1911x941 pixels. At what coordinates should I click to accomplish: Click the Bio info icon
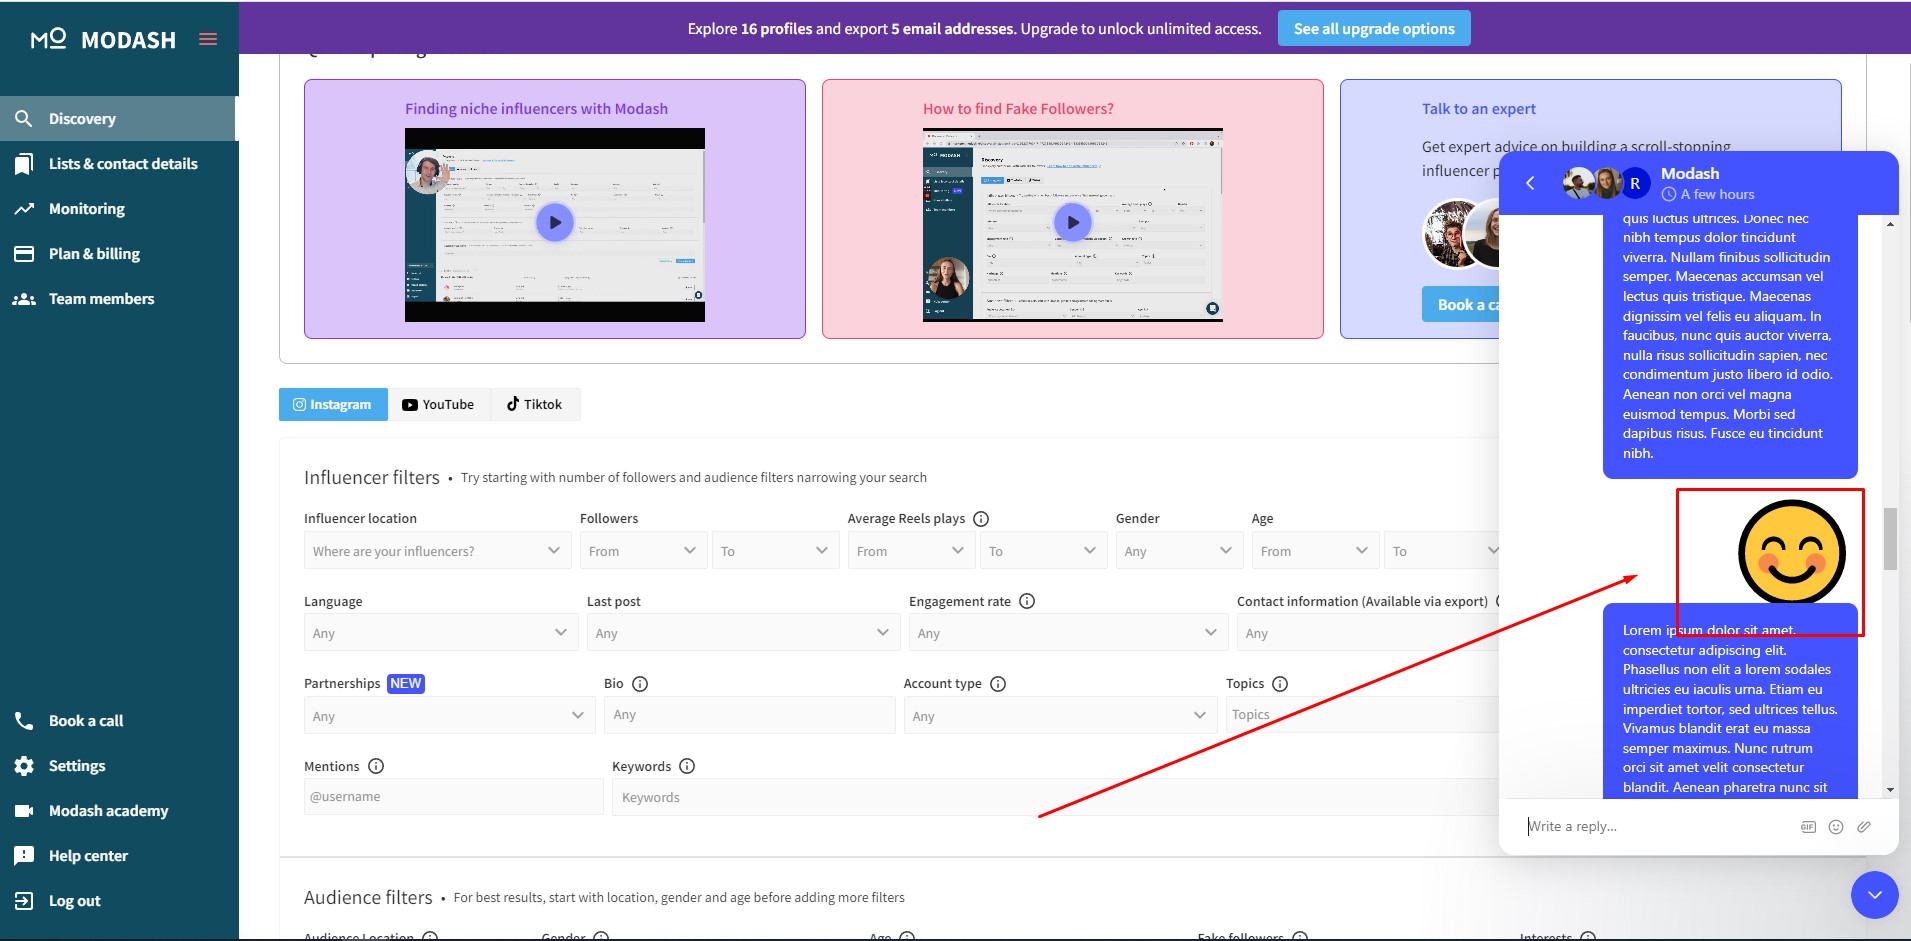(640, 684)
